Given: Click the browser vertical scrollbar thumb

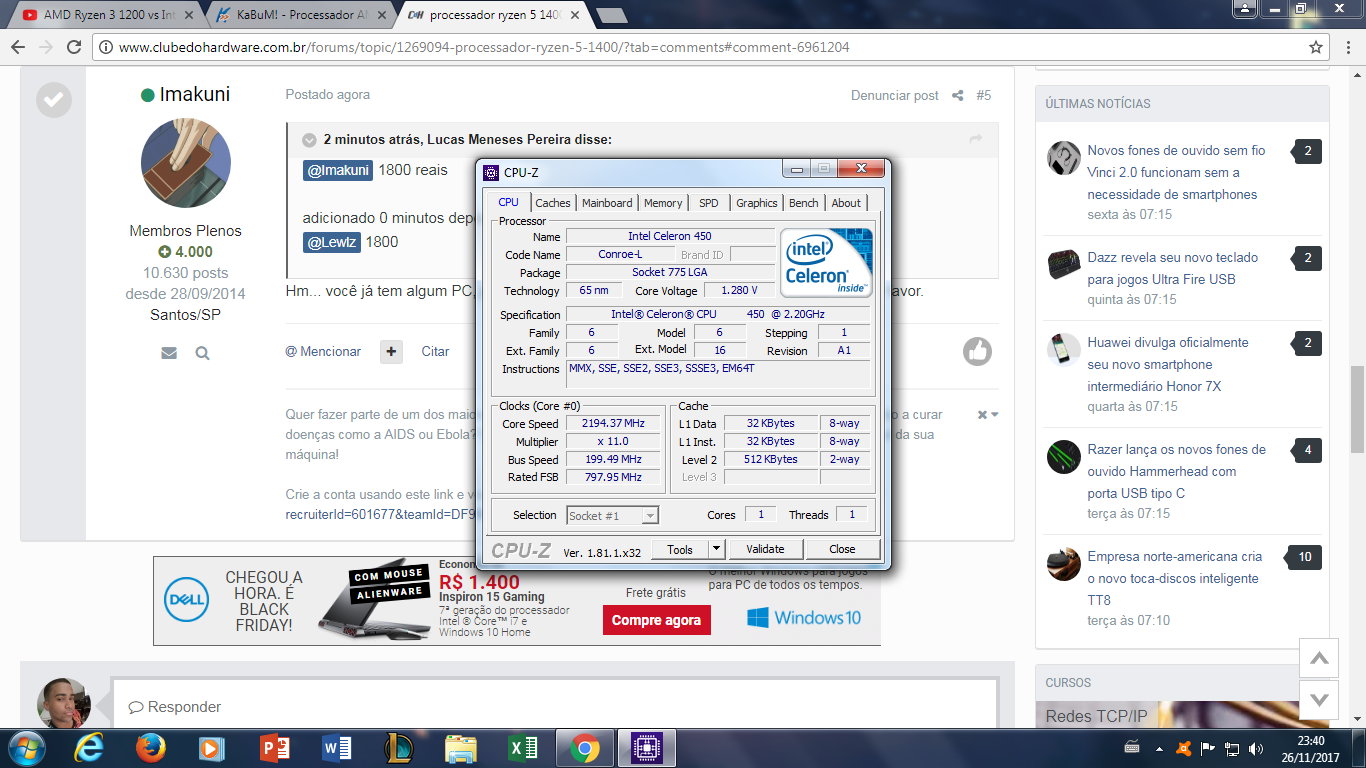Looking at the screenshot, I should coord(1358,409).
